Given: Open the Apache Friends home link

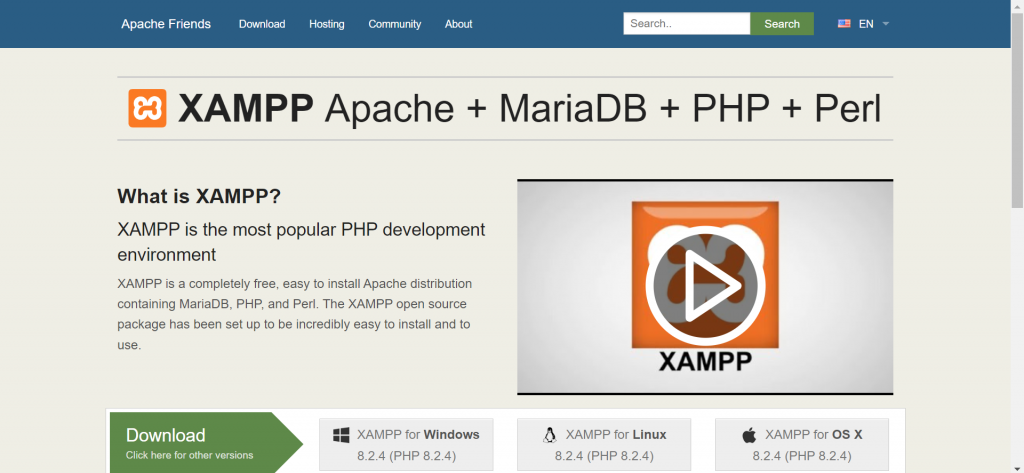Looking at the screenshot, I should pos(166,24).
